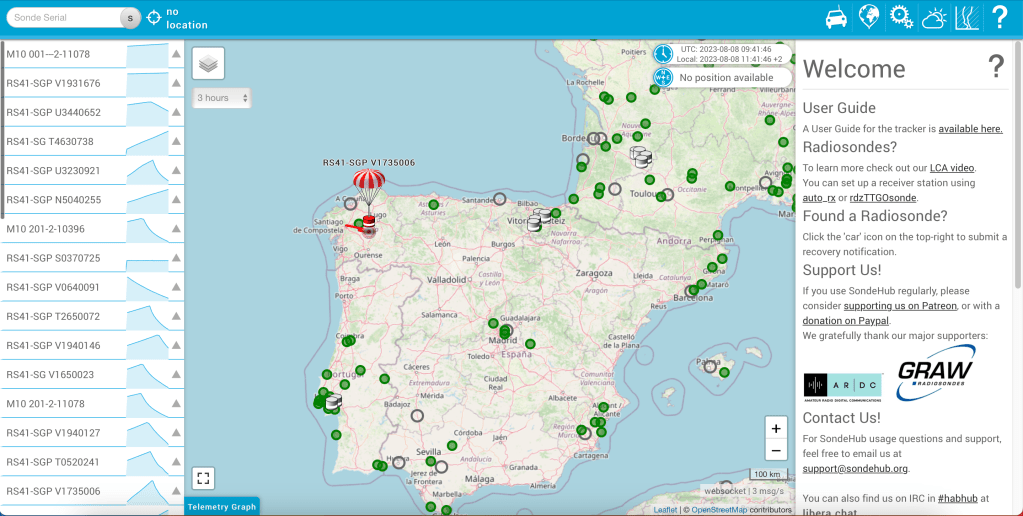The height and width of the screenshot is (516, 1023).
Task: Click the Skew-T sounding chart icon
Action: [x=966, y=17]
